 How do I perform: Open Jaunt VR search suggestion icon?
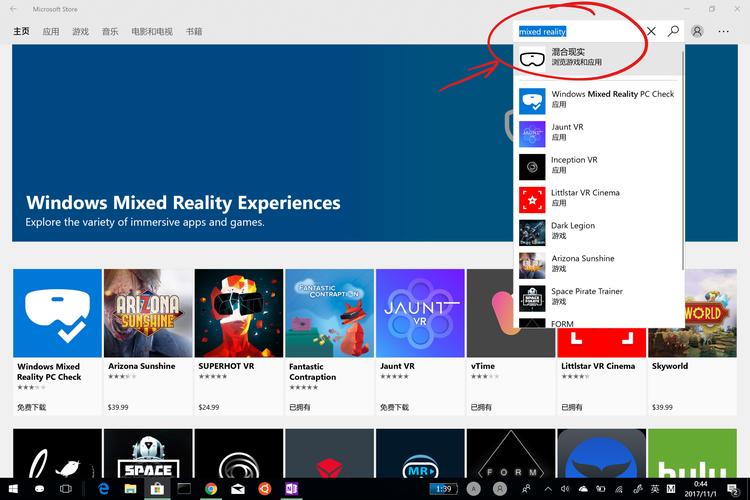(x=532, y=134)
